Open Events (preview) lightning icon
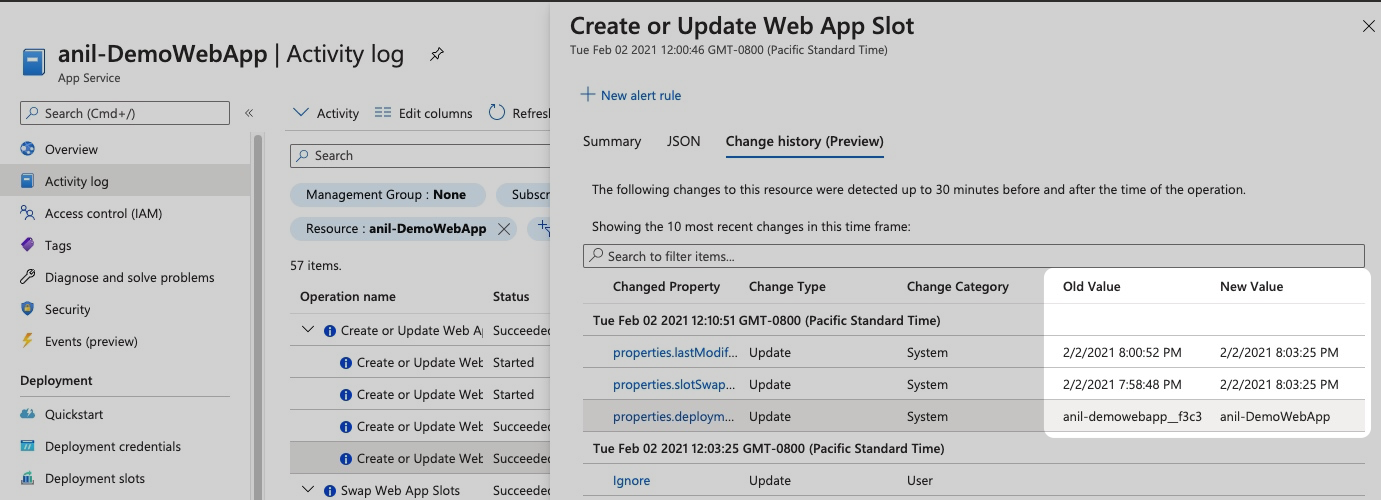Screen dimensions: 1381x500 pyautogui.click(x=27, y=341)
